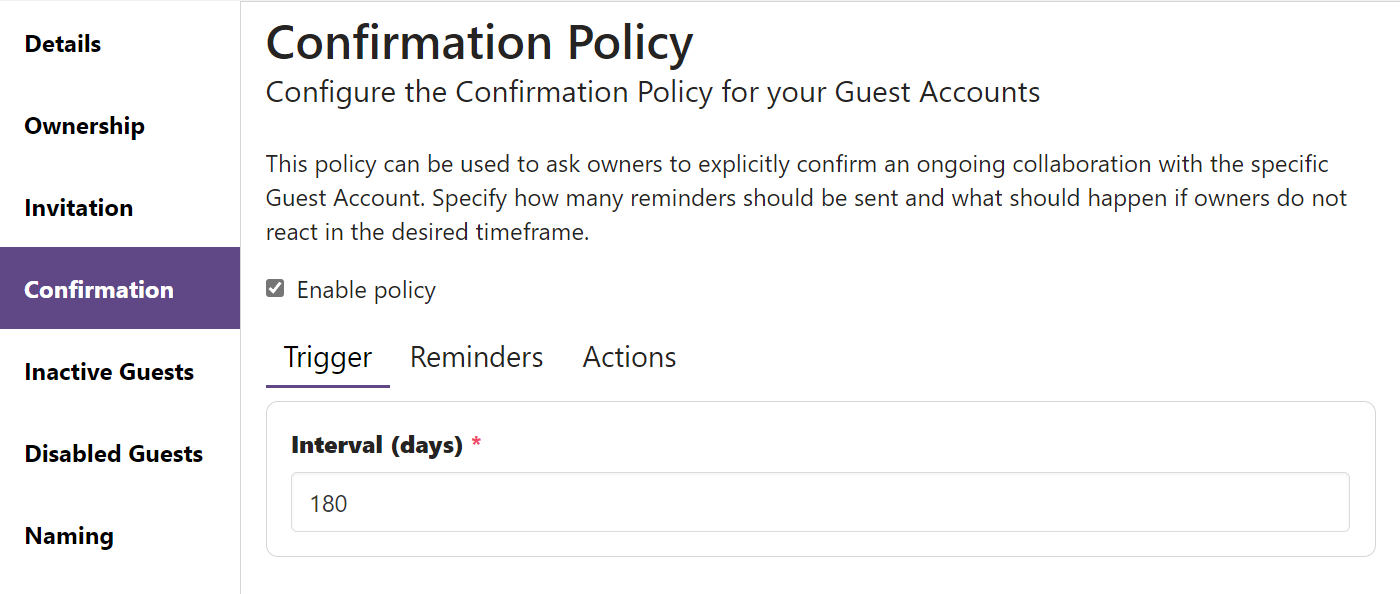Open the Invitation settings section
Viewport: 1400px width, 594px height.
click(x=79, y=208)
